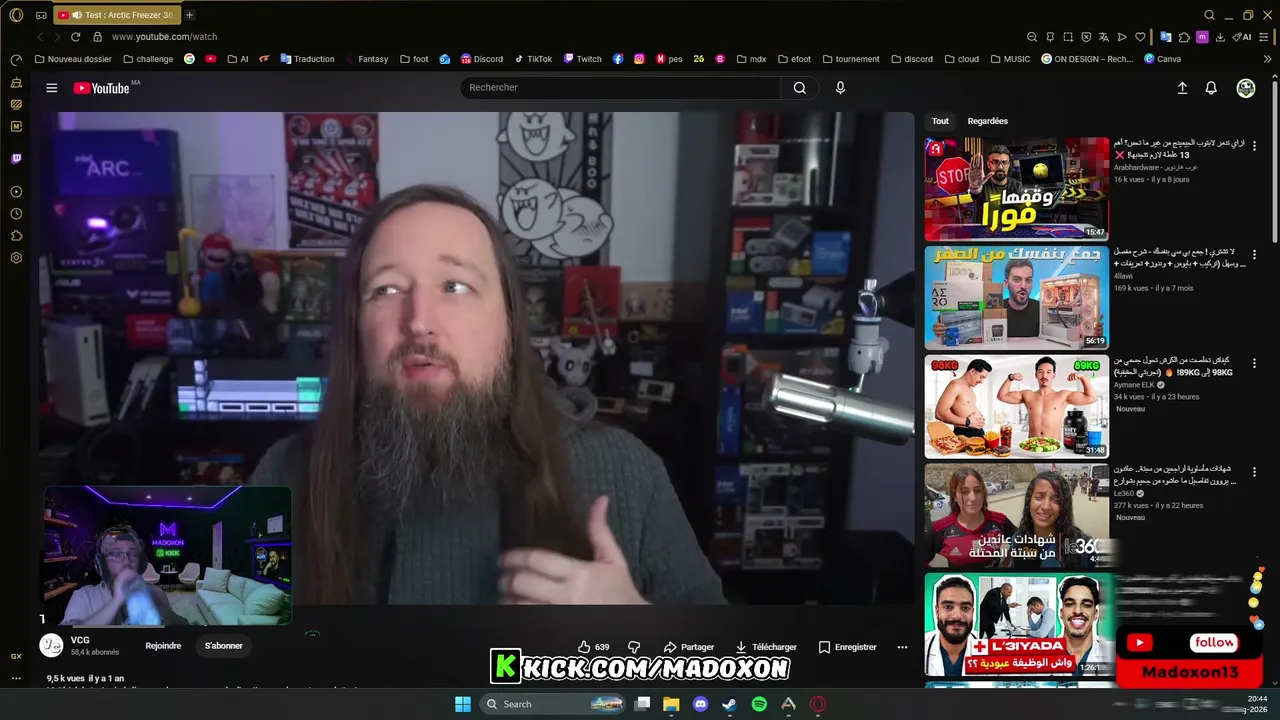The width and height of the screenshot is (1280, 720).
Task: Open Twitch in the Opera sidebar
Action: (x=16, y=159)
